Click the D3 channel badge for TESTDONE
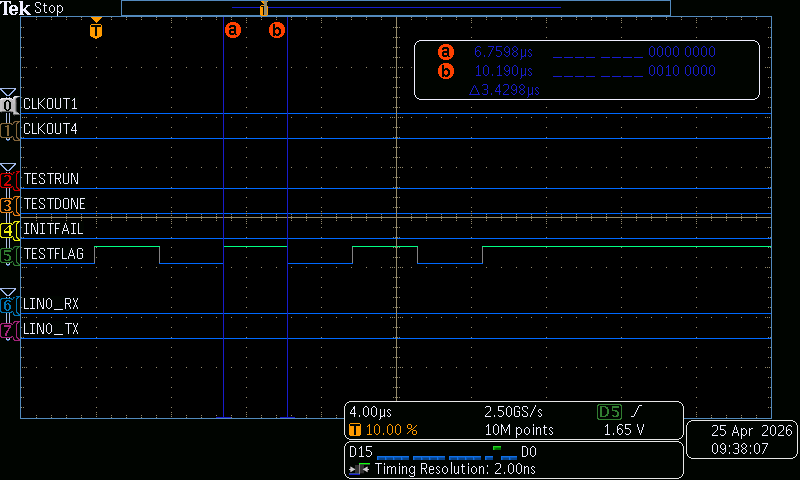 (8, 206)
